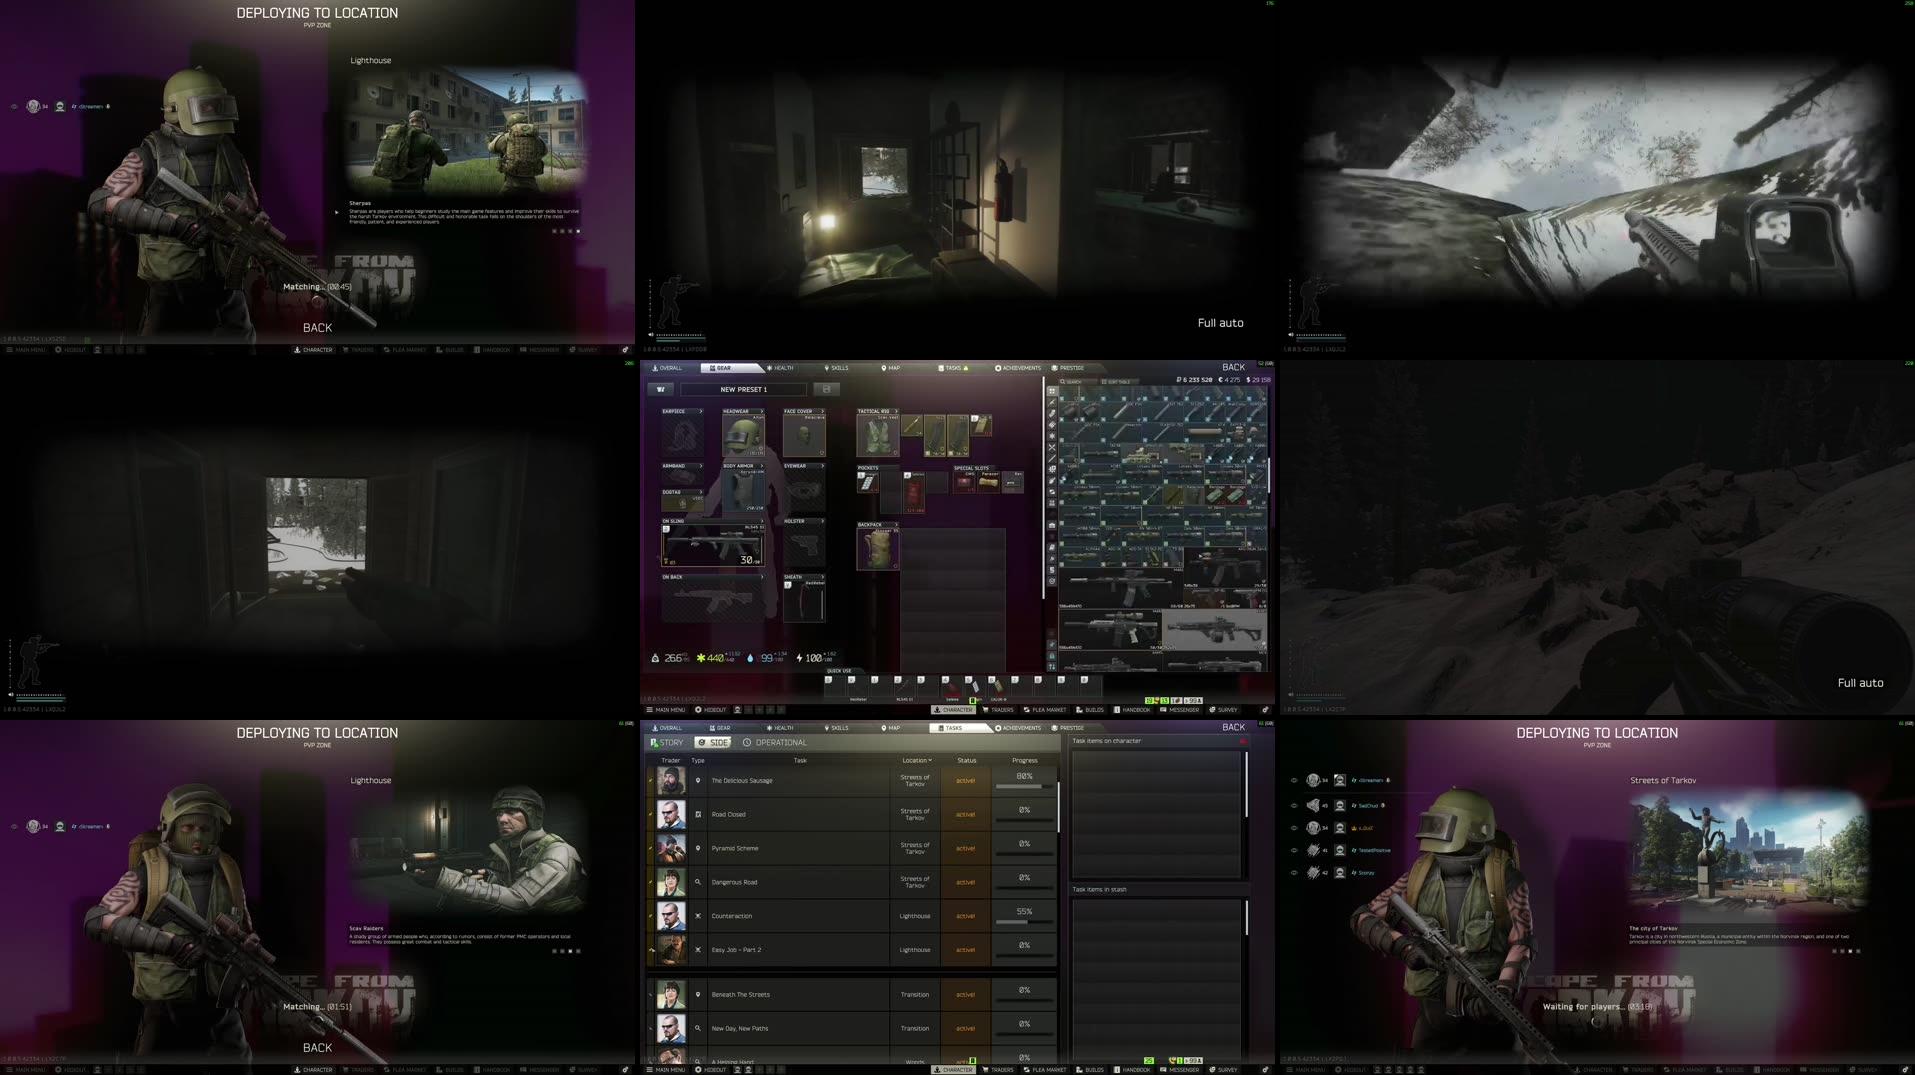Toggle tracking for Easy Job - Part 2
The image size is (1915, 1075).
coord(651,949)
